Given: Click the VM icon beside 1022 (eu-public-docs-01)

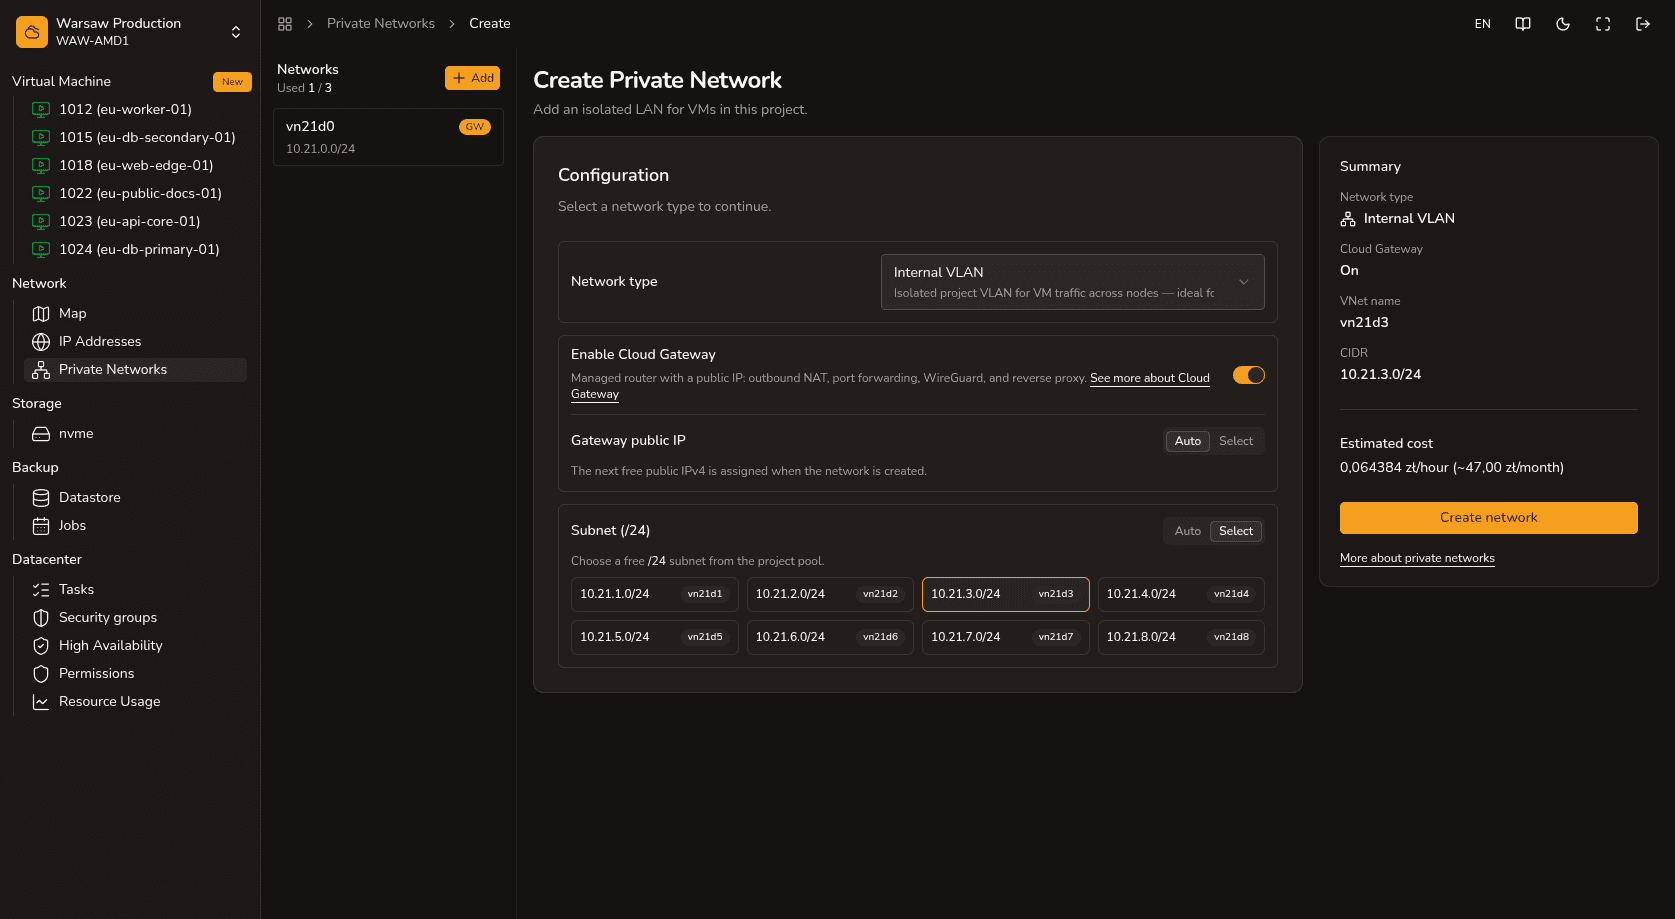Looking at the screenshot, I should pyautogui.click(x=41, y=194).
